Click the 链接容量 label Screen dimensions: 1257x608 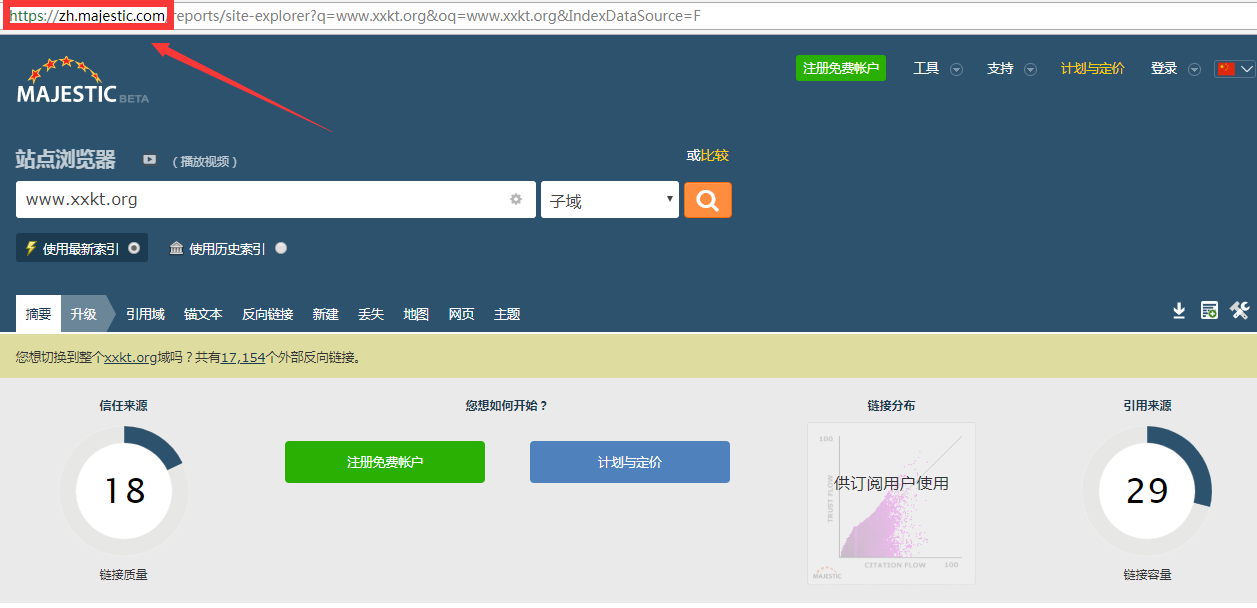tap(1147, 575)
